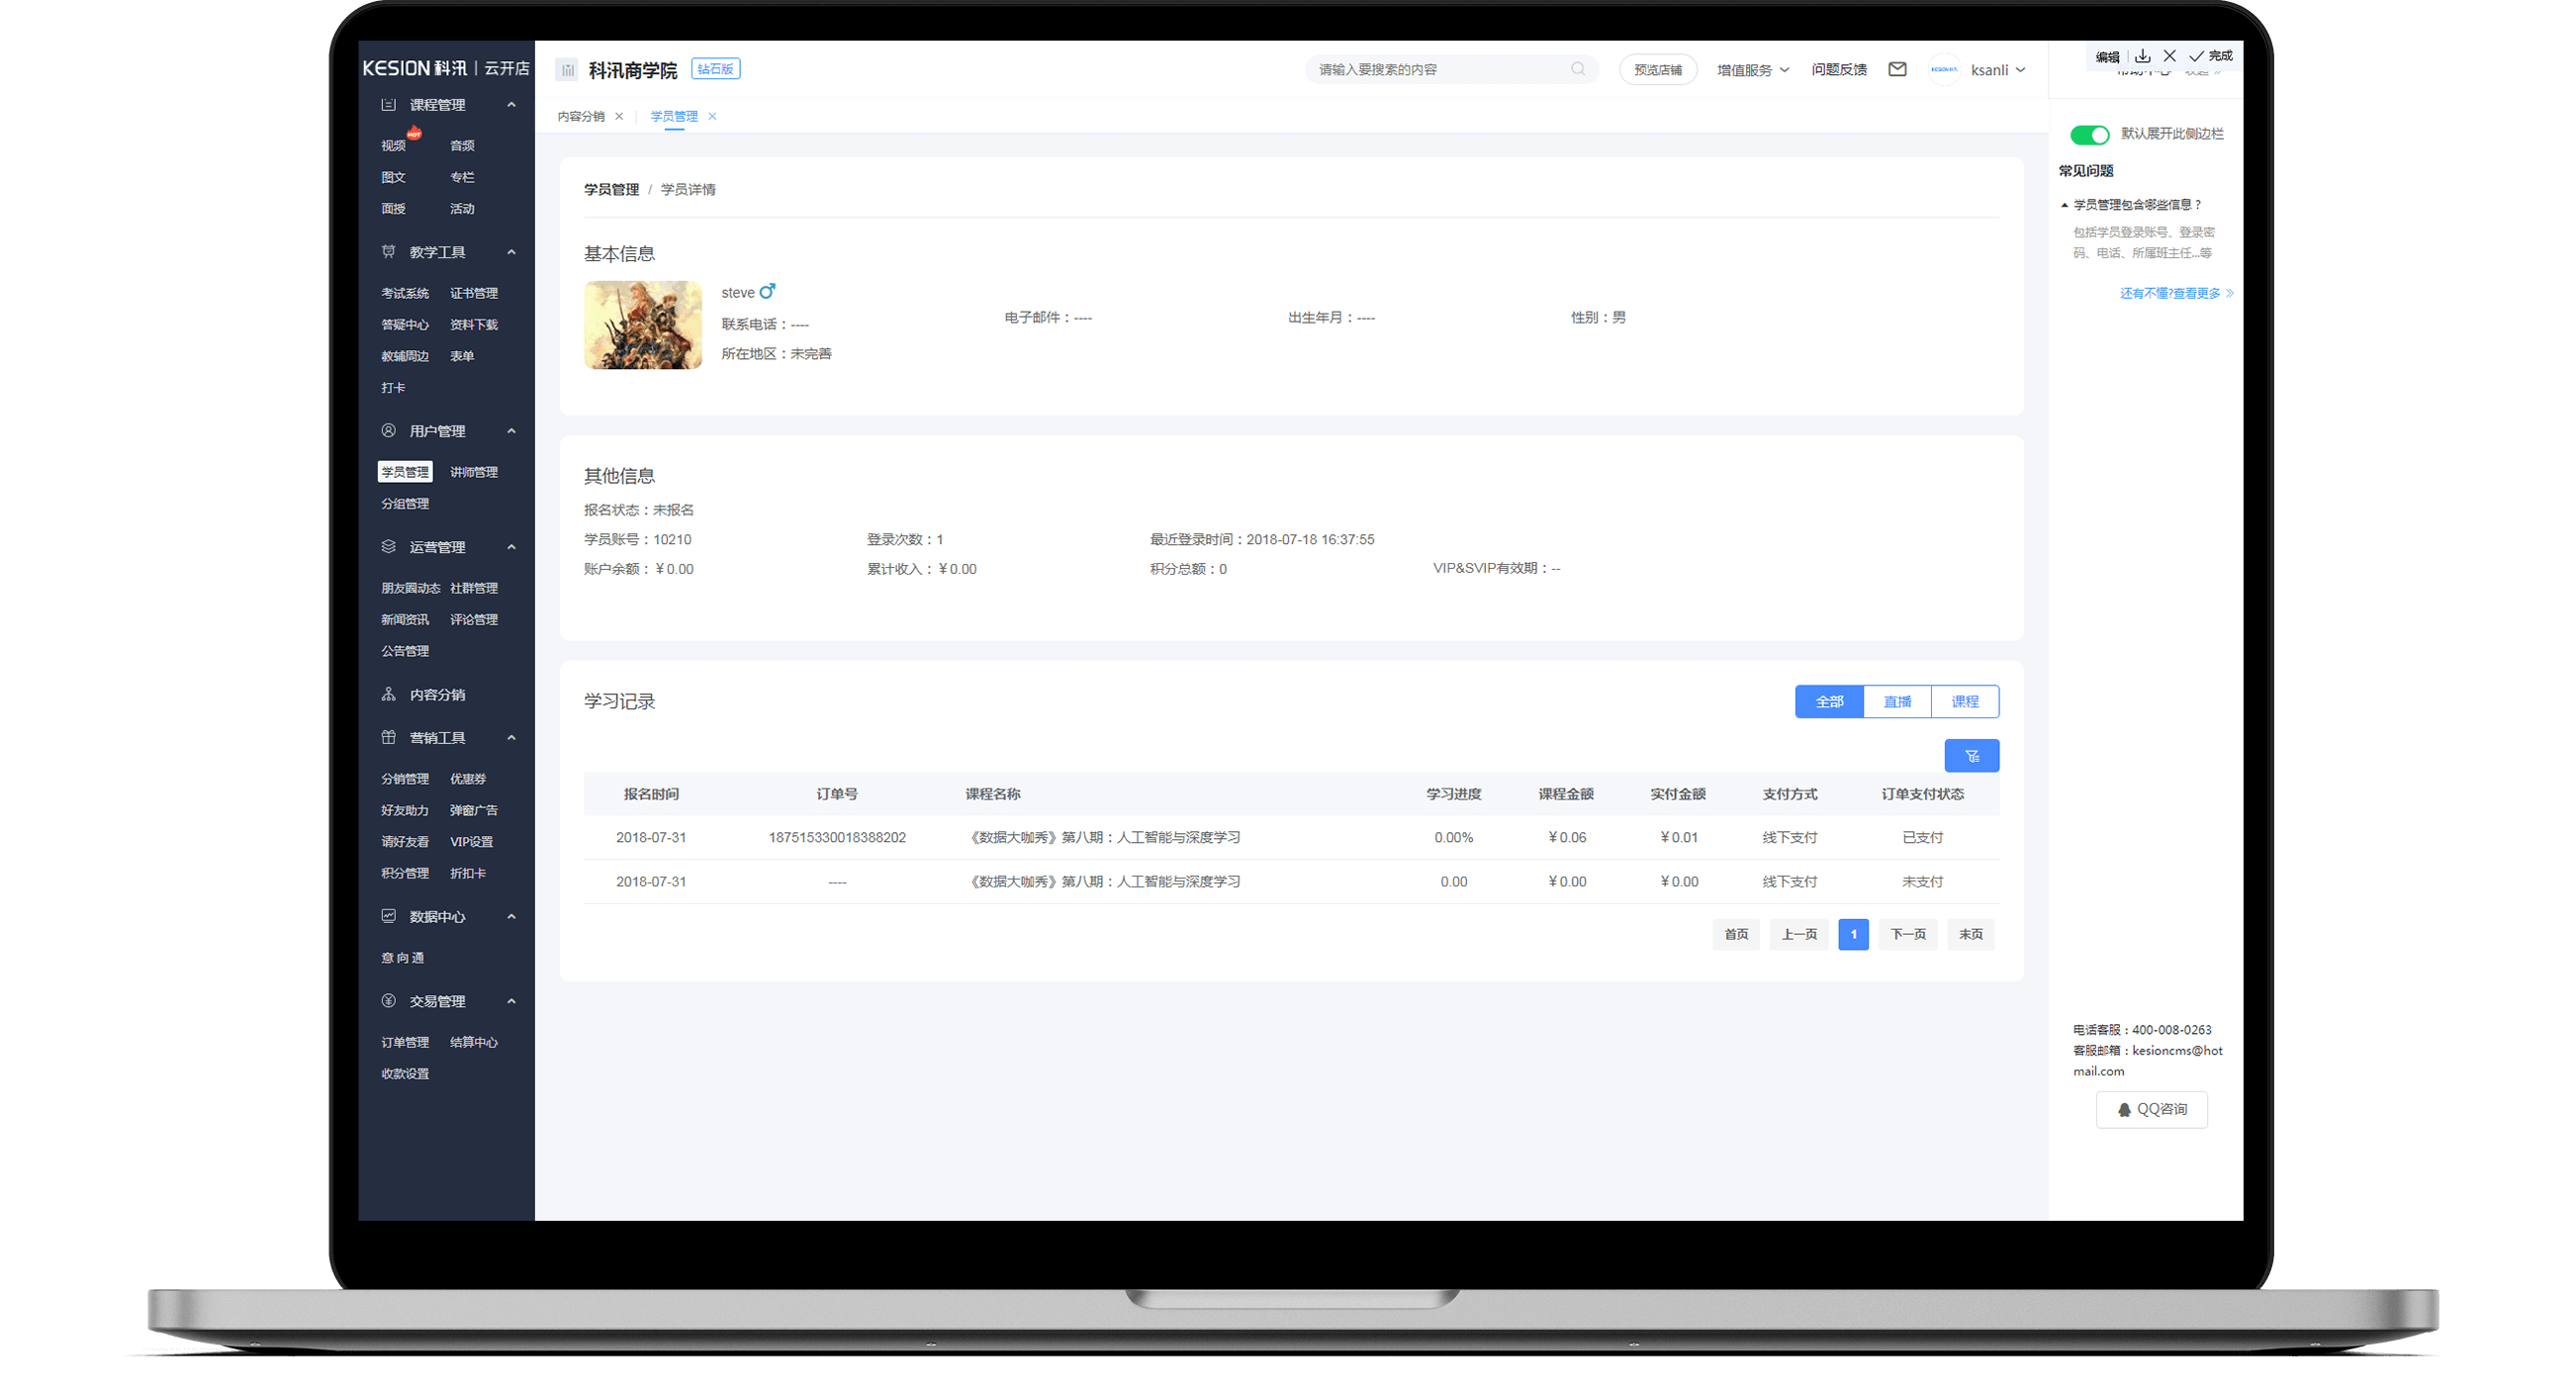The image size is (2576, 1392).
Task: Click the checkmark 完成 button
Action: [2211, 56]
